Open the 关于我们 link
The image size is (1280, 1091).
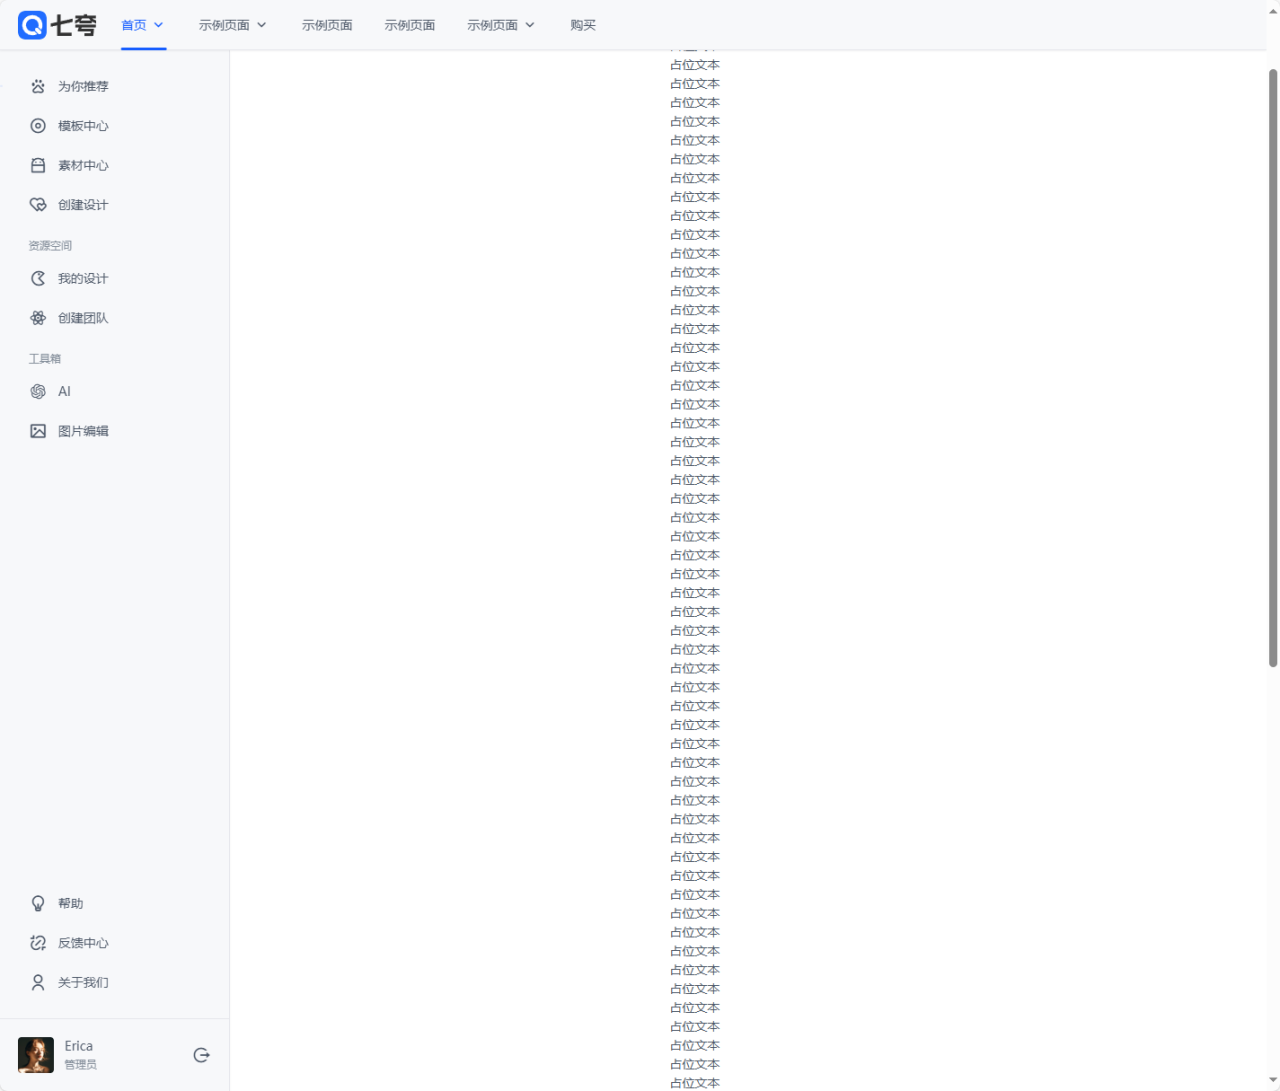tap(83, 983)
